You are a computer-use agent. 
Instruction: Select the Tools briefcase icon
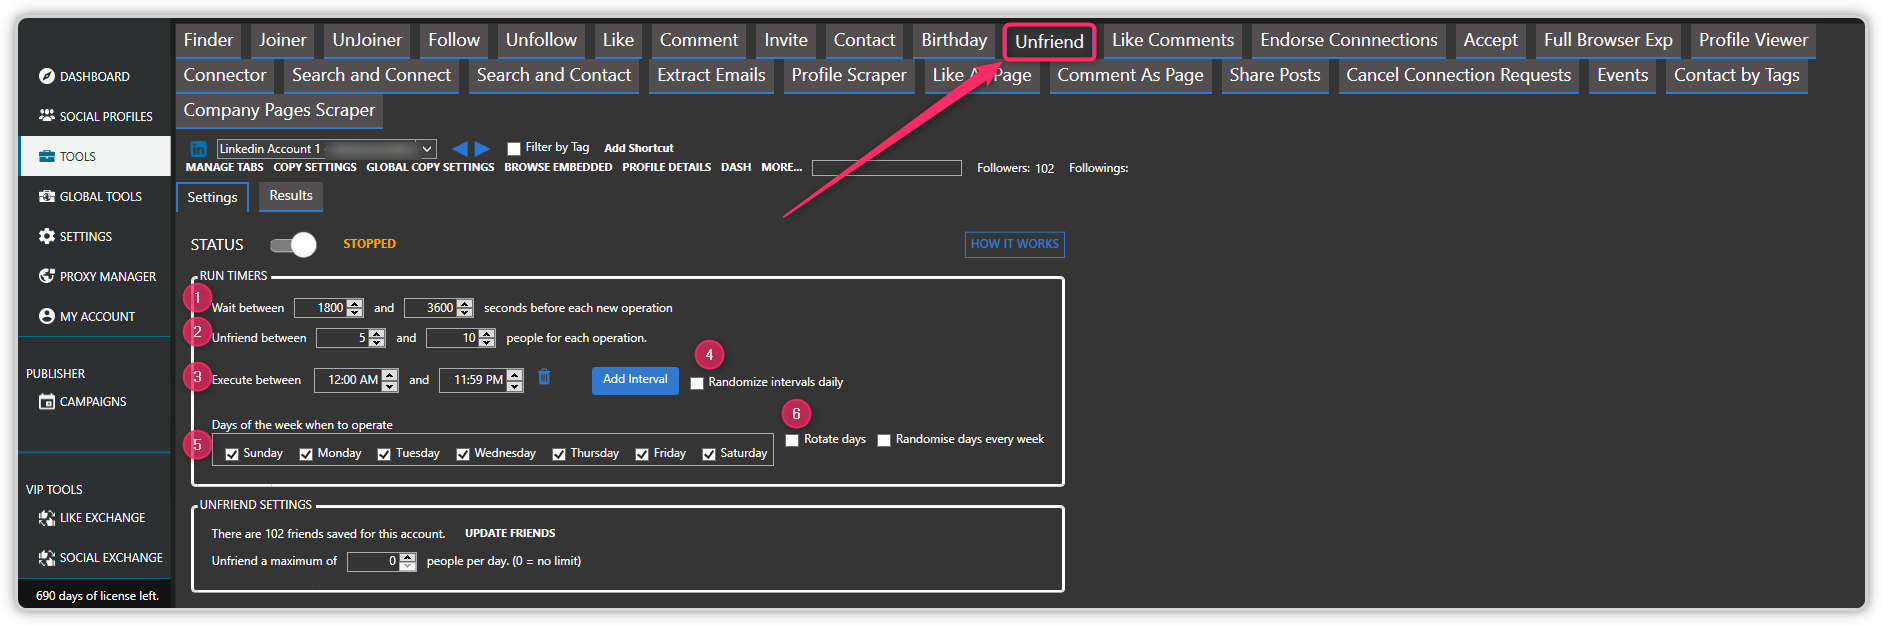47,156
